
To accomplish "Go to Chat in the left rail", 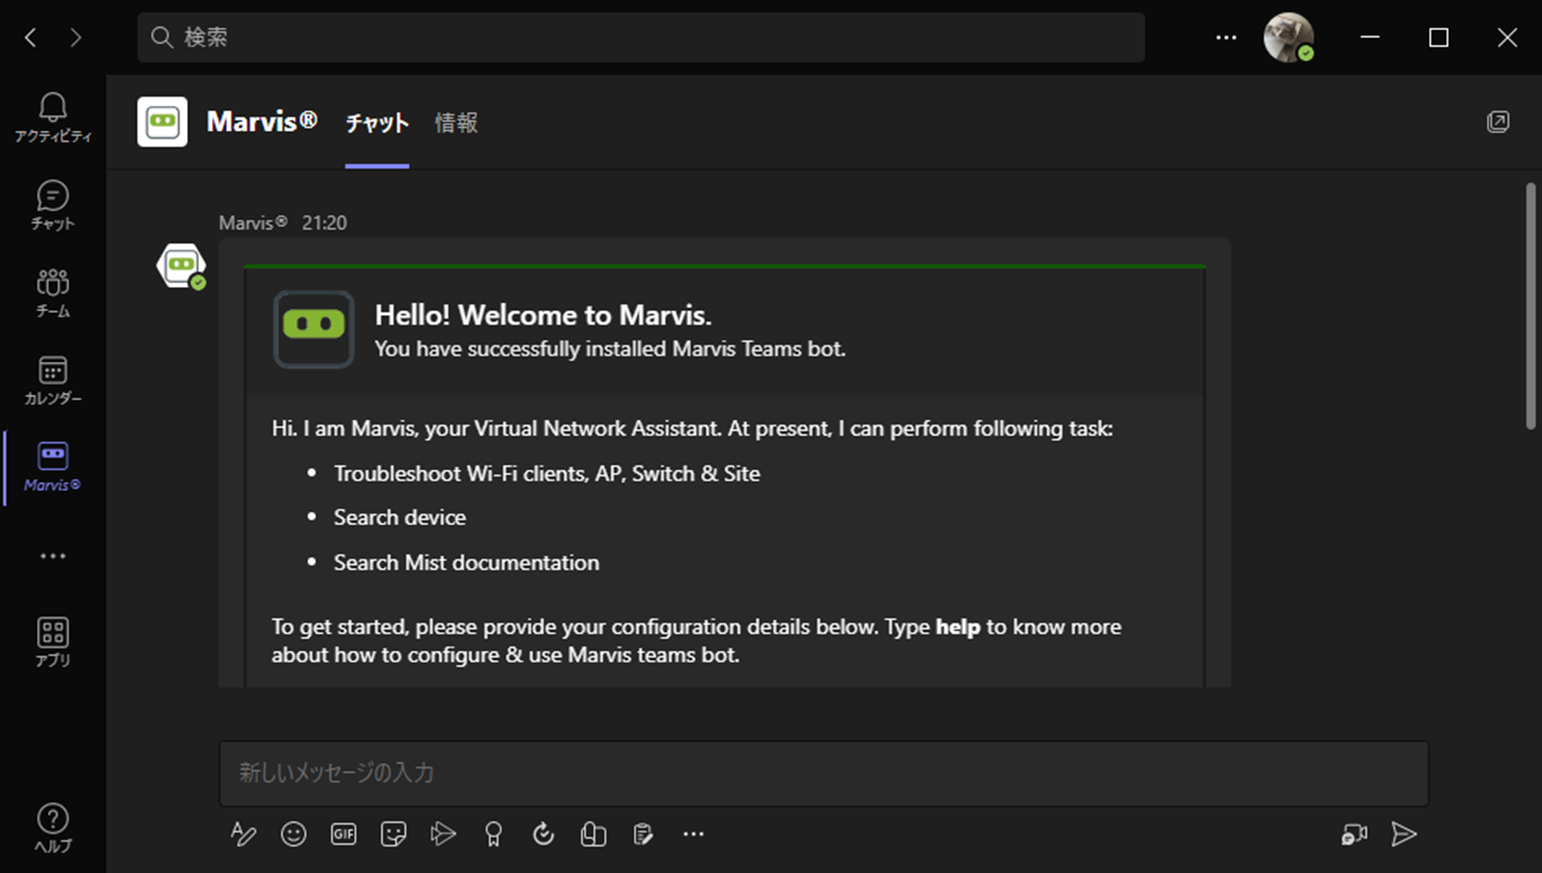I will point(52,204).
